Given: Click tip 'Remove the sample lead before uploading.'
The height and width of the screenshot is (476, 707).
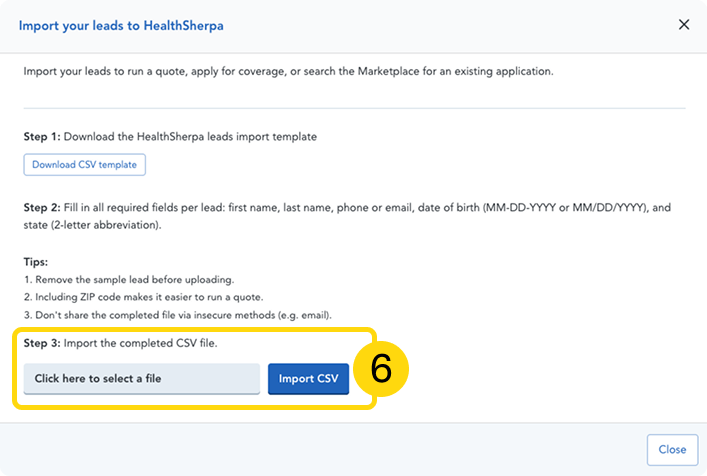Looking at the screenshot, I should click(x=129, y=280).
